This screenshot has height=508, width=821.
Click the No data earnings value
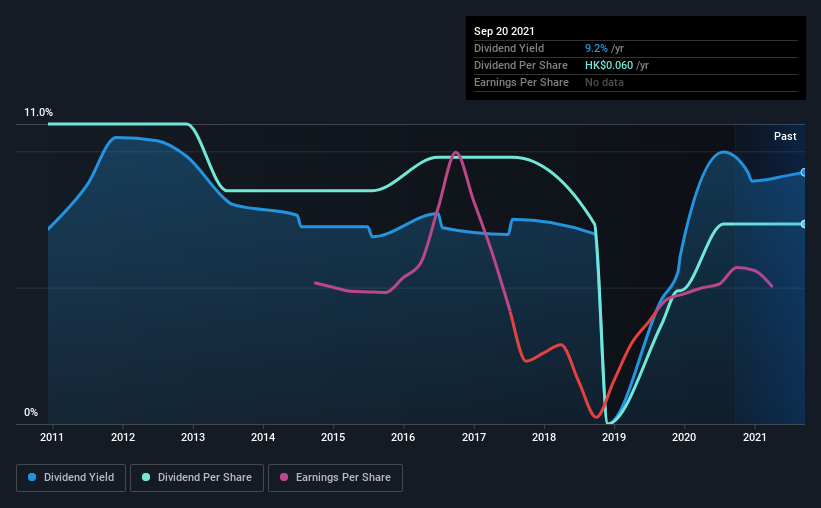click(x=604, y=82)
